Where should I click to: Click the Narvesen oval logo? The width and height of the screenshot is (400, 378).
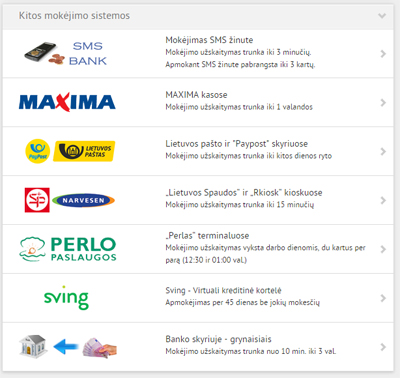coord(83,200)
